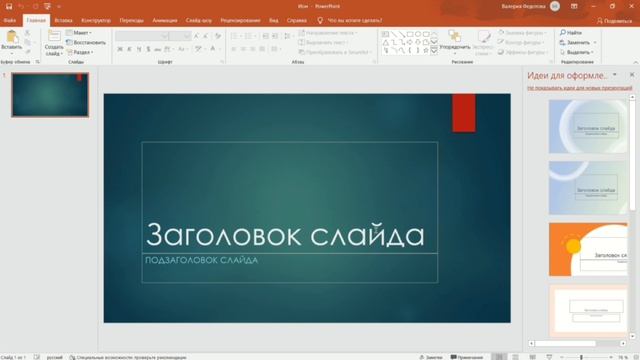Collapse the ribbon with the chevron arrow
The height and width of the screenshot is (360, 640).
636,62
